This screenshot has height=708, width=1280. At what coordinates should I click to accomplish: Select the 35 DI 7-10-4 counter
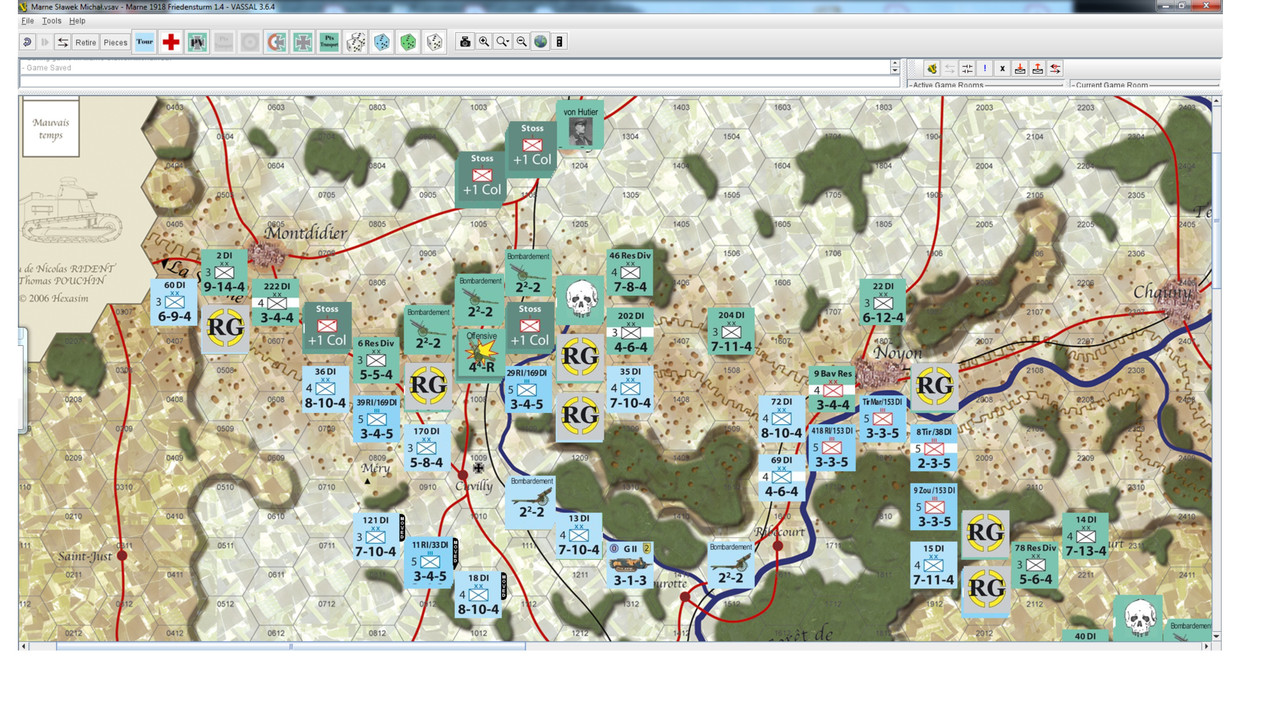point(630,389)
